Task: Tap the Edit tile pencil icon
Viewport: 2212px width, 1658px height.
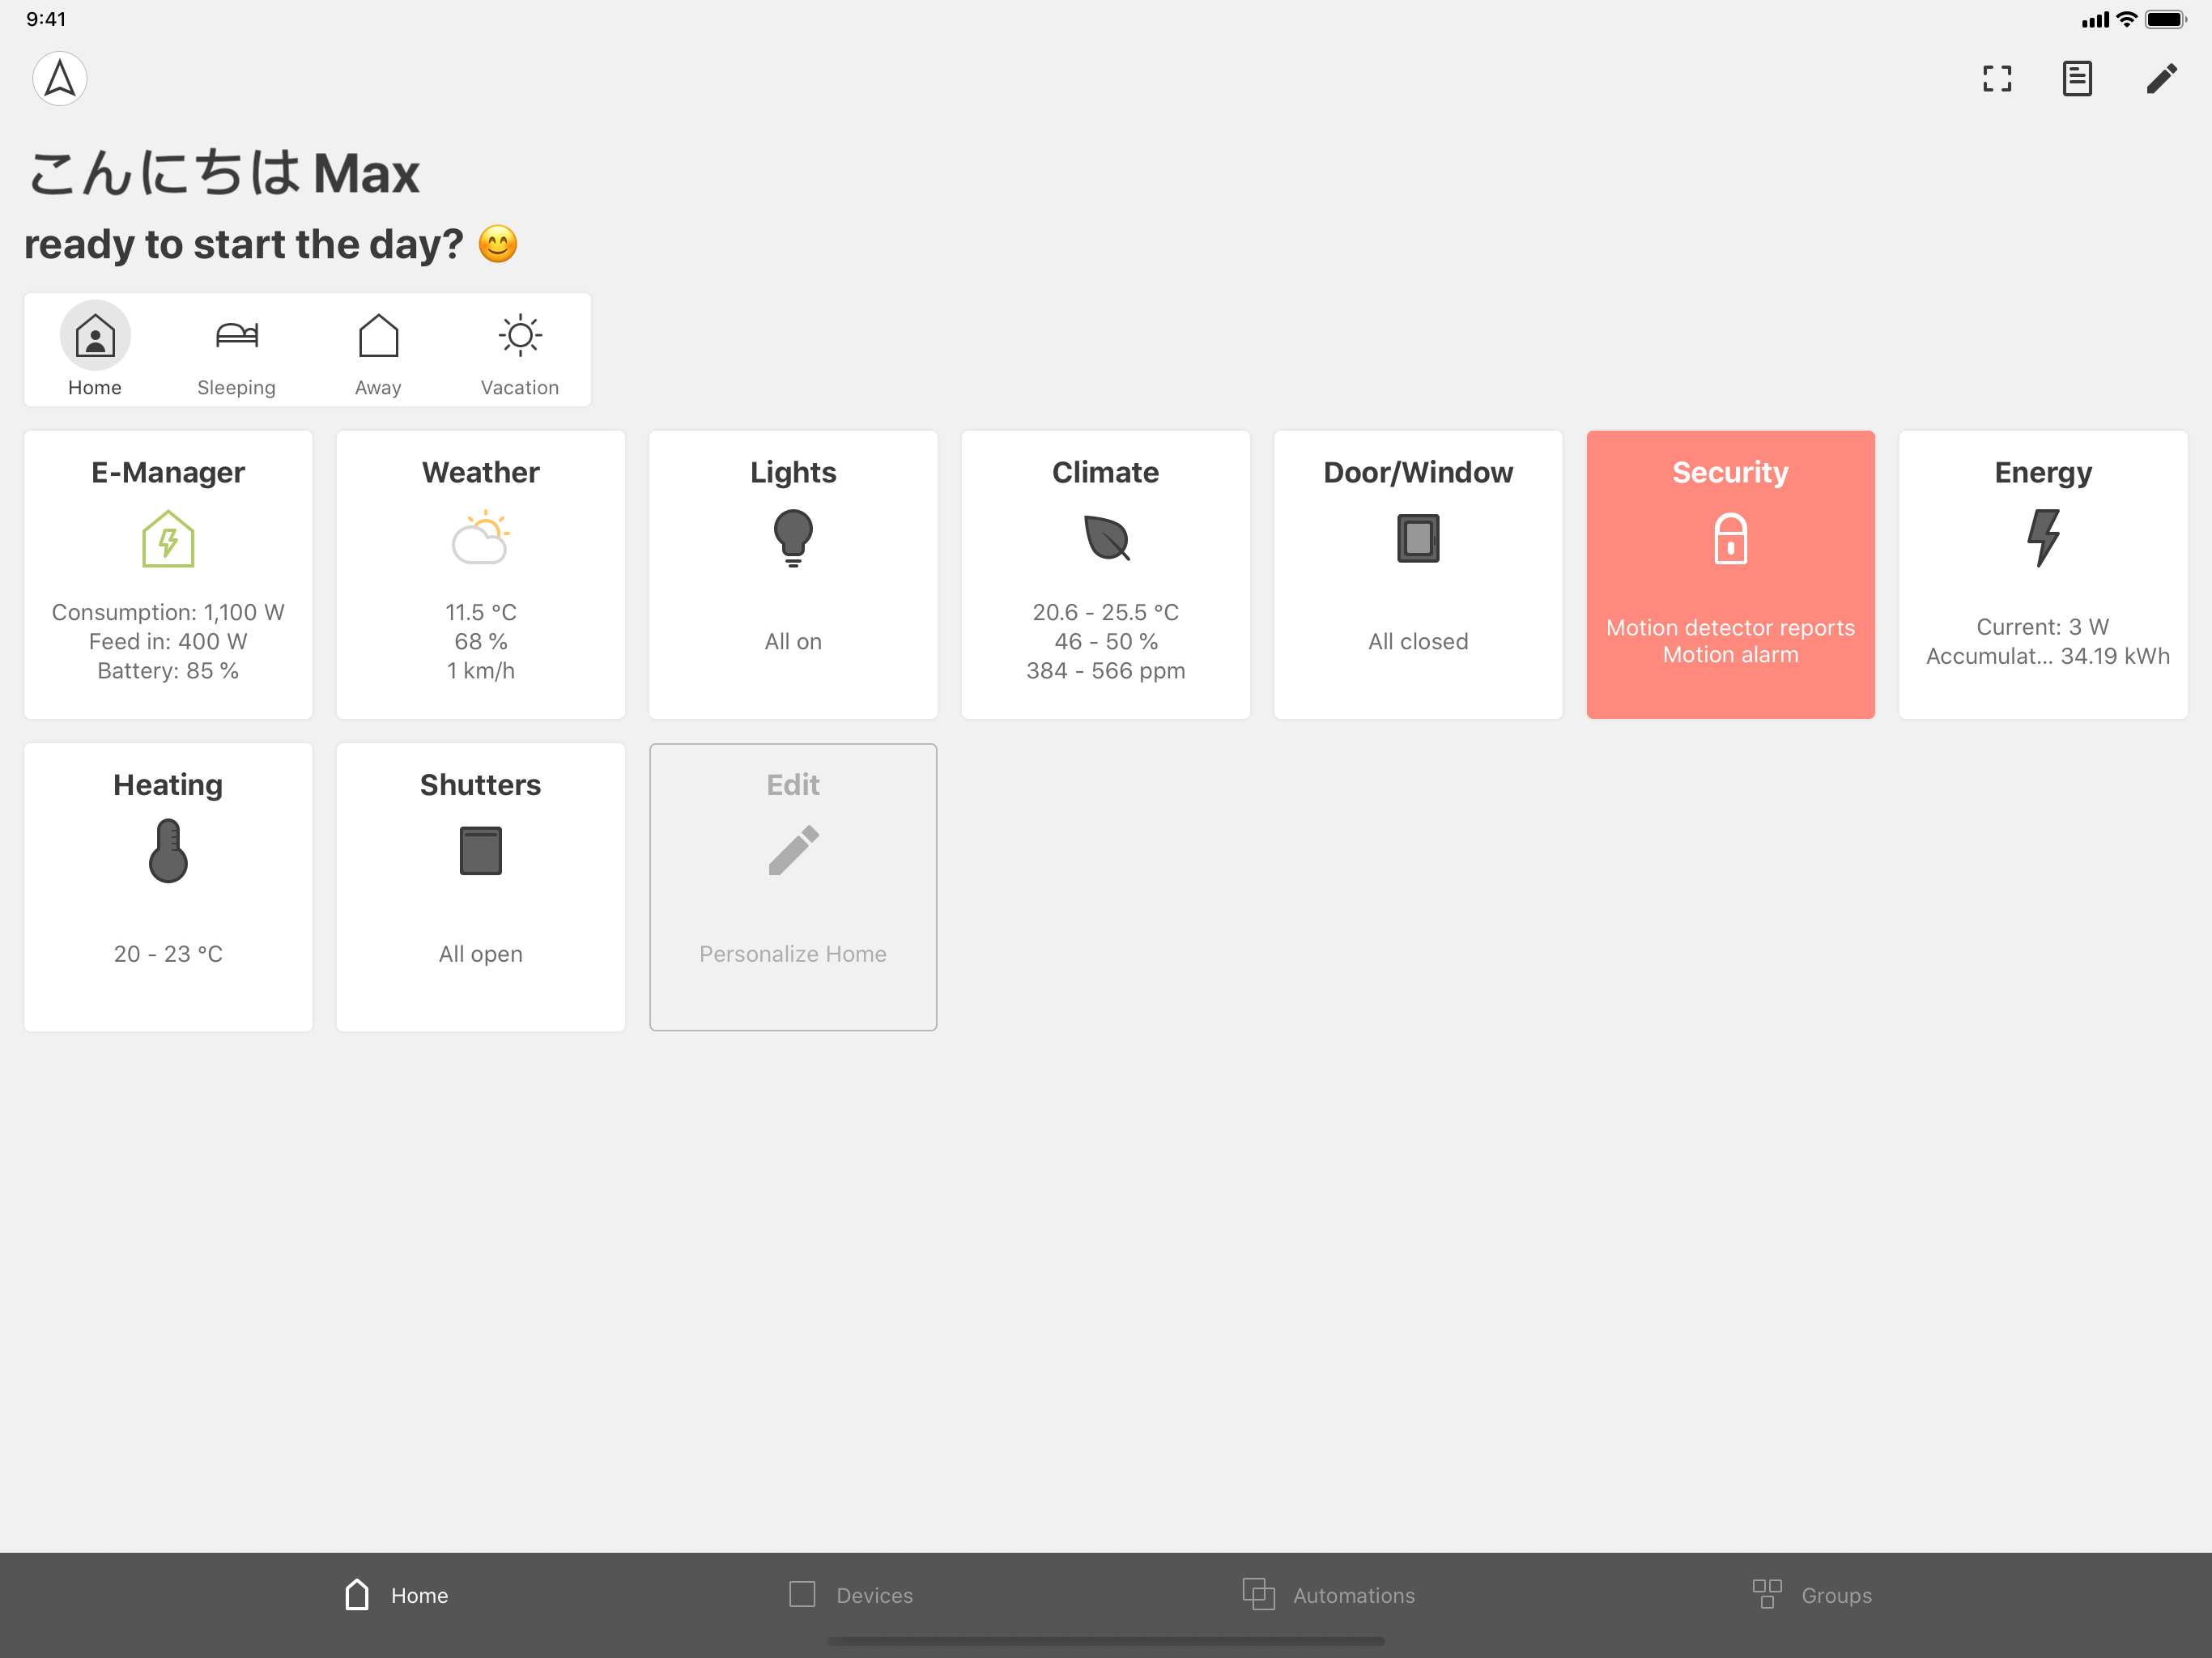Action: click(x=793, y=851)
